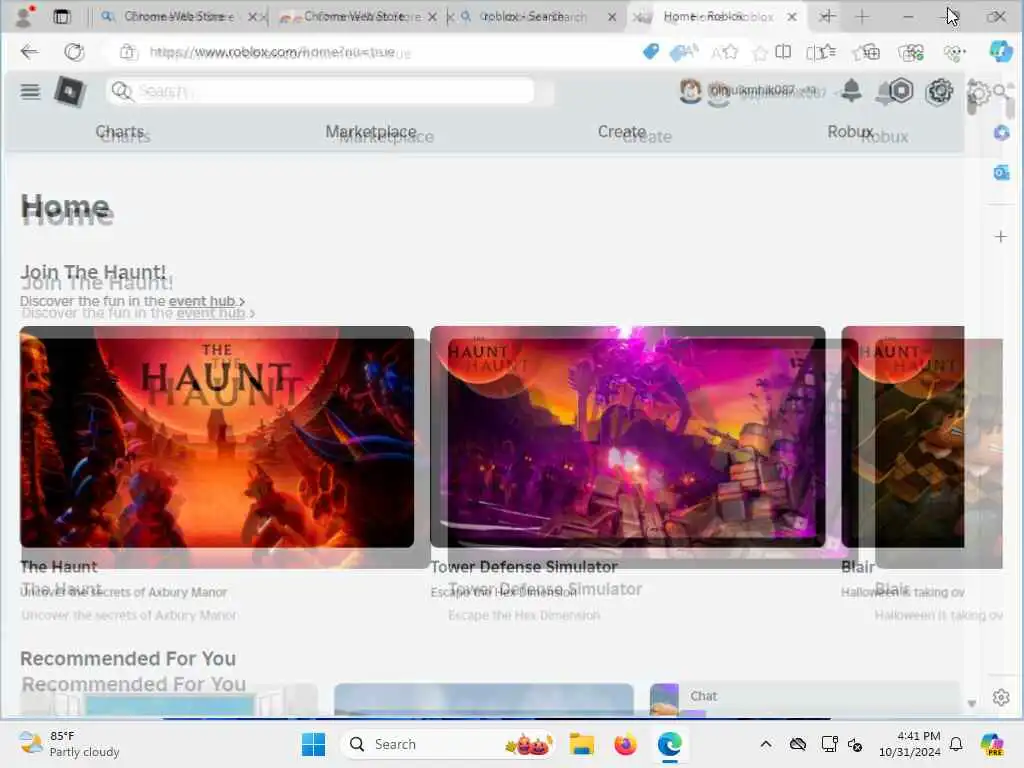Image resolution: width=1024 pixels, height=768 pixels.
Task: Open the Windows Start menu
Action: coord(313,744)
